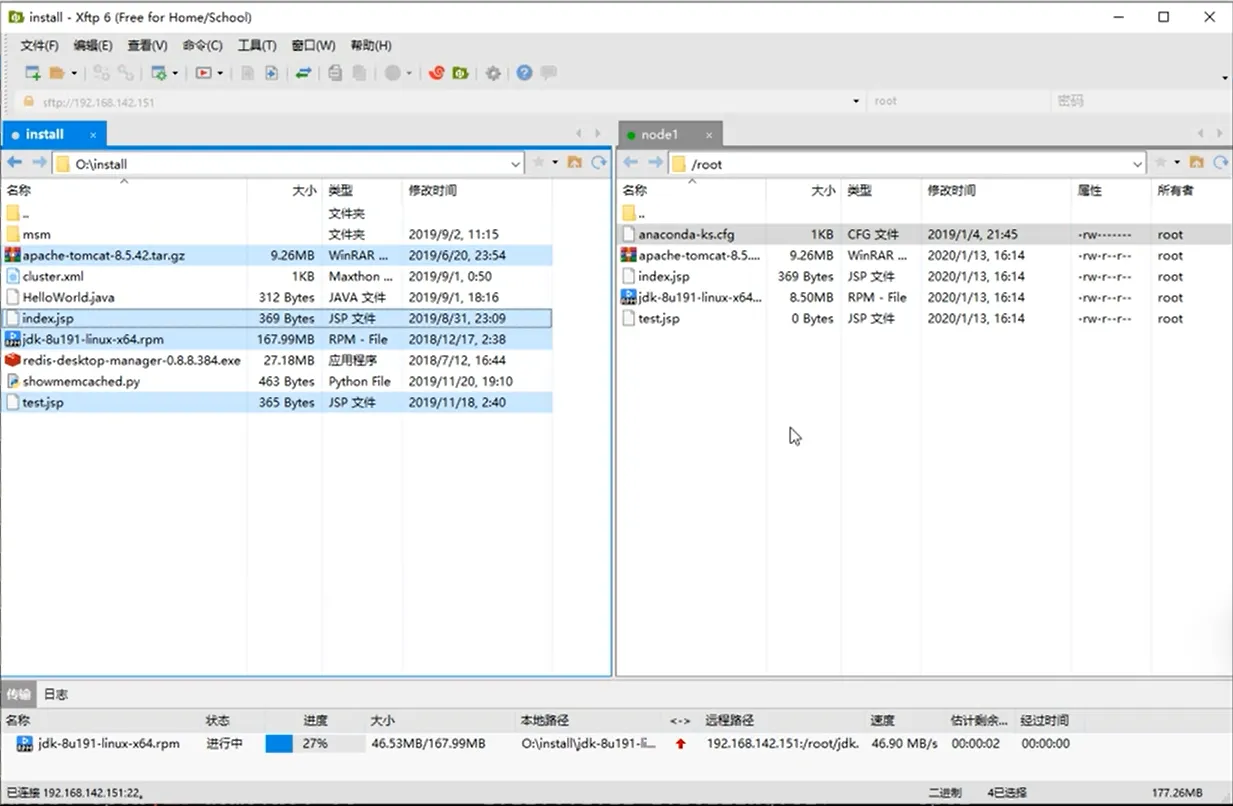Expand the O:\install path dropdown
The width and height of the screenshot is (1233, 806).
(516, 164)
